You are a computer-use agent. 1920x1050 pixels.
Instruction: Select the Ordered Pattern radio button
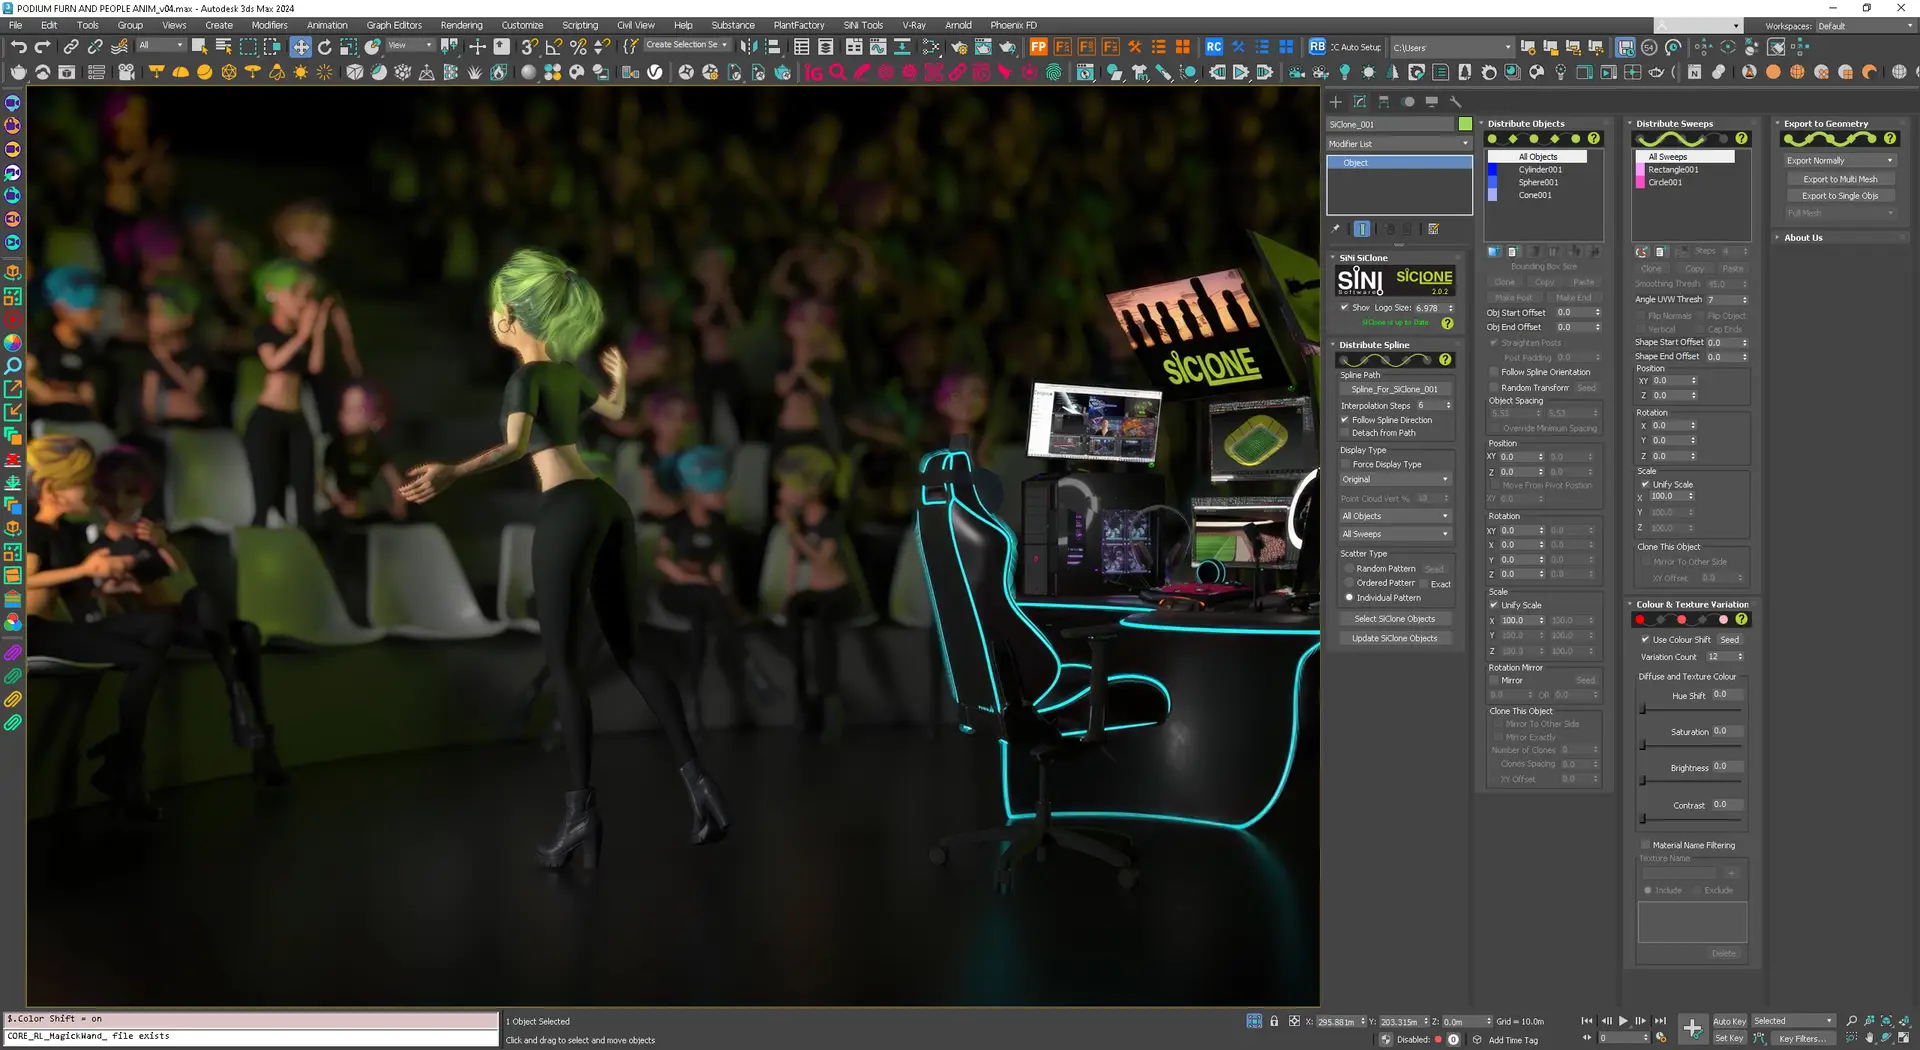[x=1349, y=583]
